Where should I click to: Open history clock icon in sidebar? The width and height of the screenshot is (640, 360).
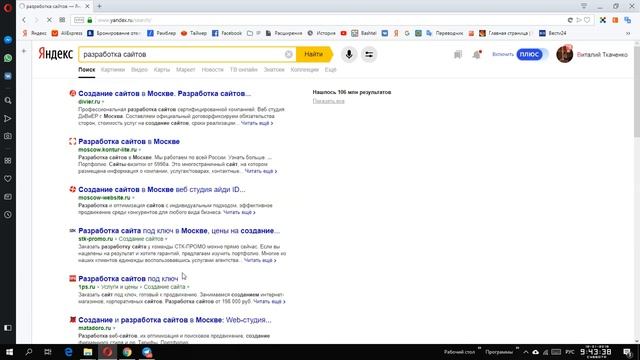pyautogui.click(x=8, y=215)
